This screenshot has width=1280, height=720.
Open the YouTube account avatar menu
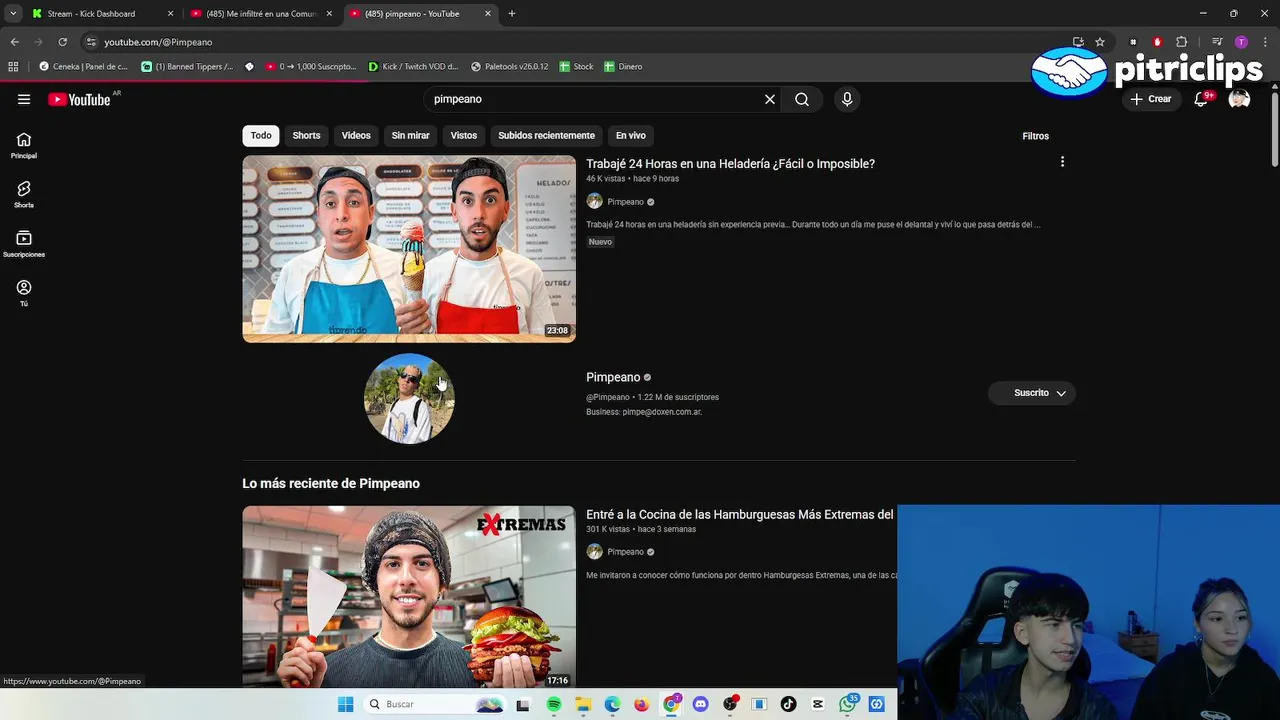pyautogui.click(x=1239, y=99)
